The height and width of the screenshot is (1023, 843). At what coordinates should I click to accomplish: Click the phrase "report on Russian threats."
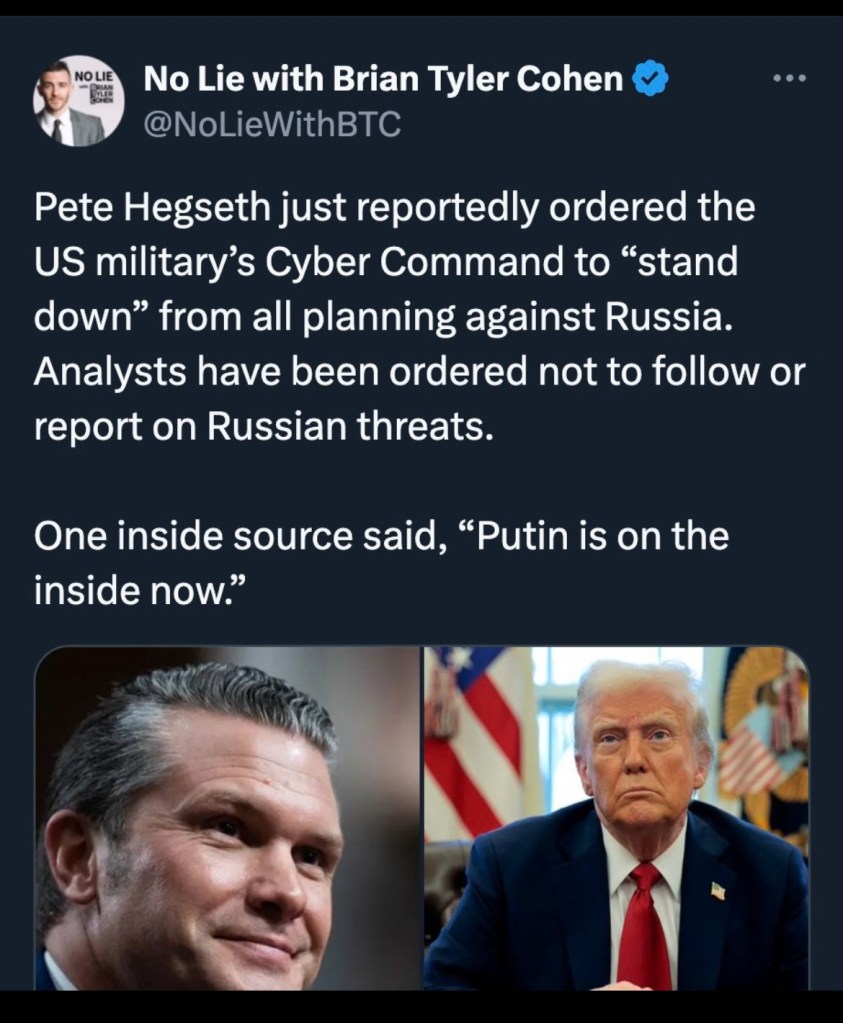click(264, 427)
